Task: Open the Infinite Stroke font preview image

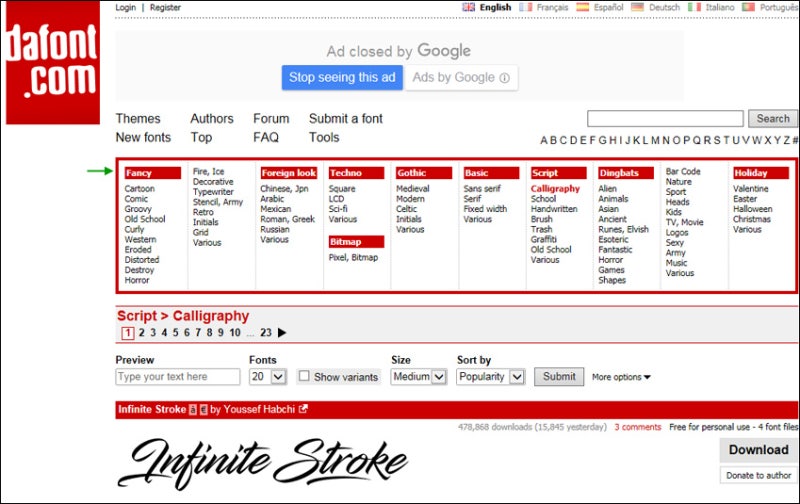Action: [x=263, y=463]
